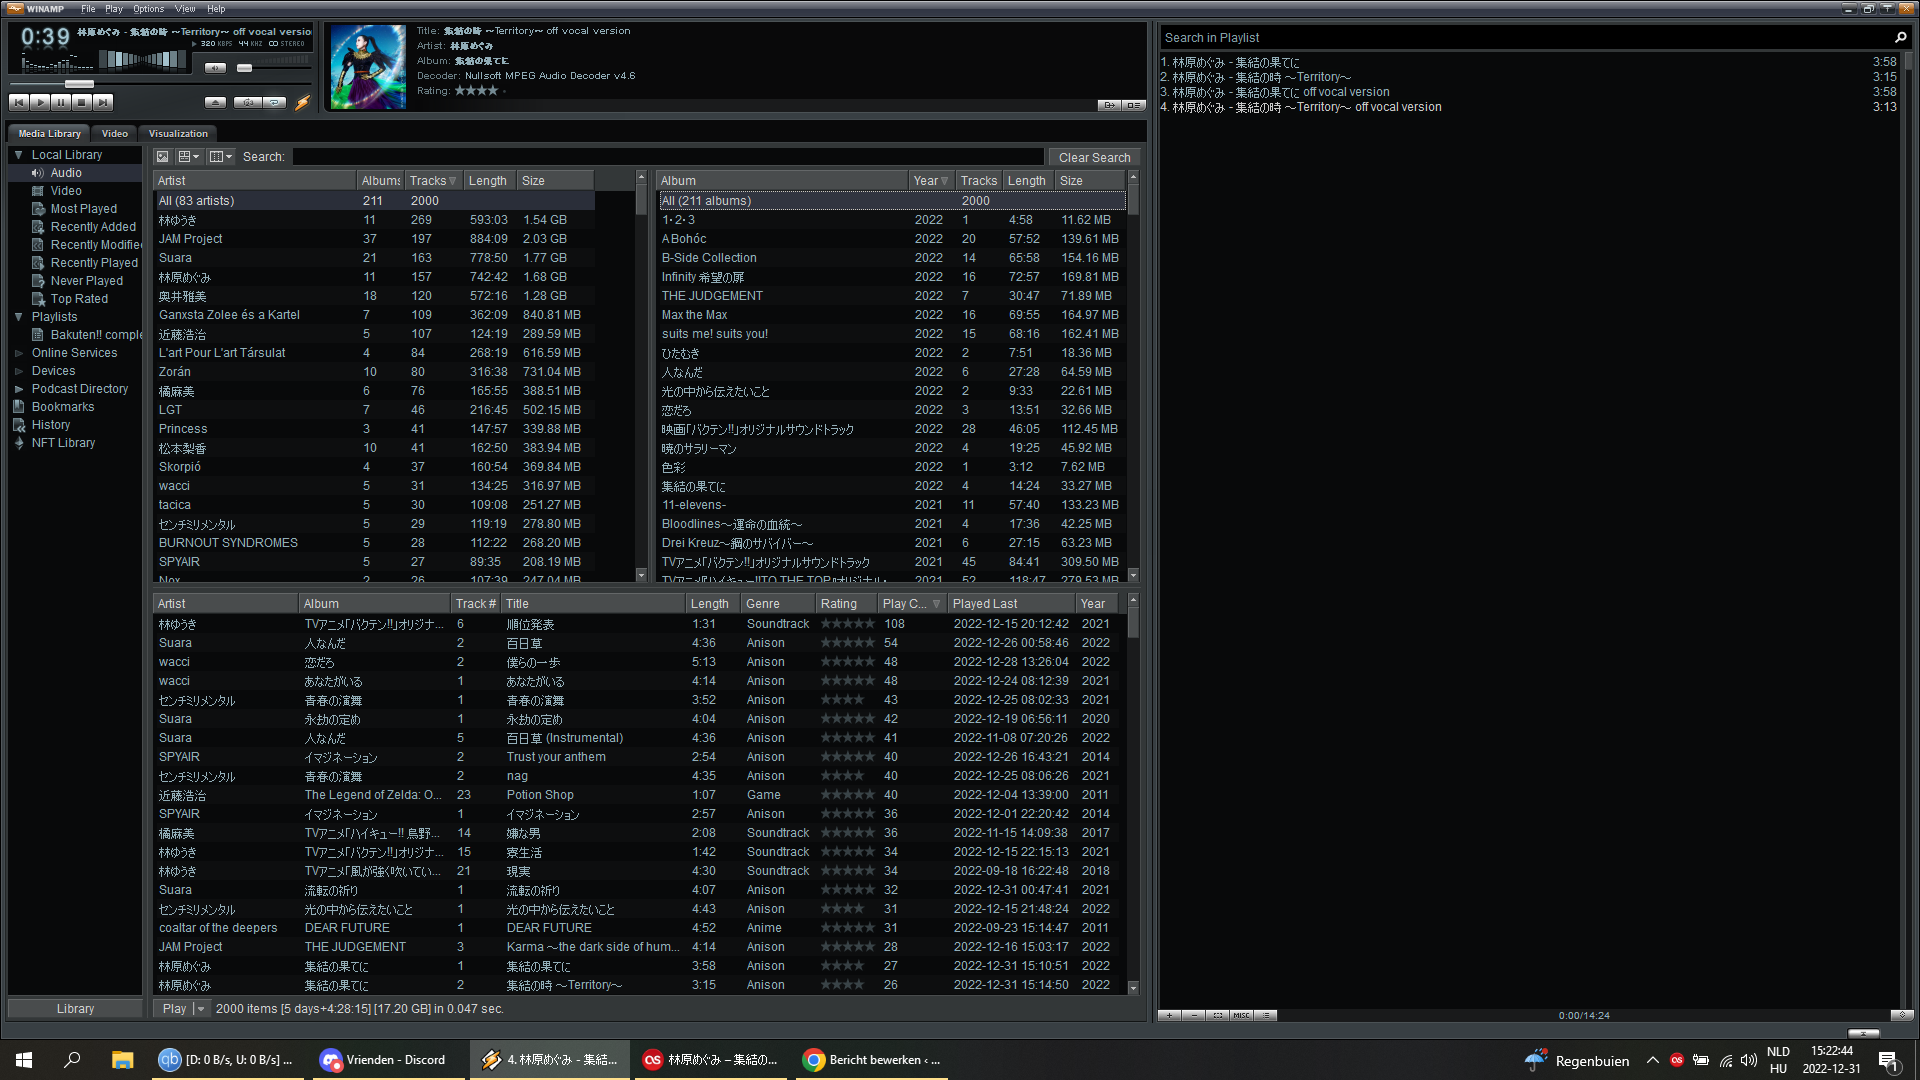The height and width of the screenshot is (1080, 1920).
Task: Click the album art toggle icon near Search
Action: tap(162, 156)
